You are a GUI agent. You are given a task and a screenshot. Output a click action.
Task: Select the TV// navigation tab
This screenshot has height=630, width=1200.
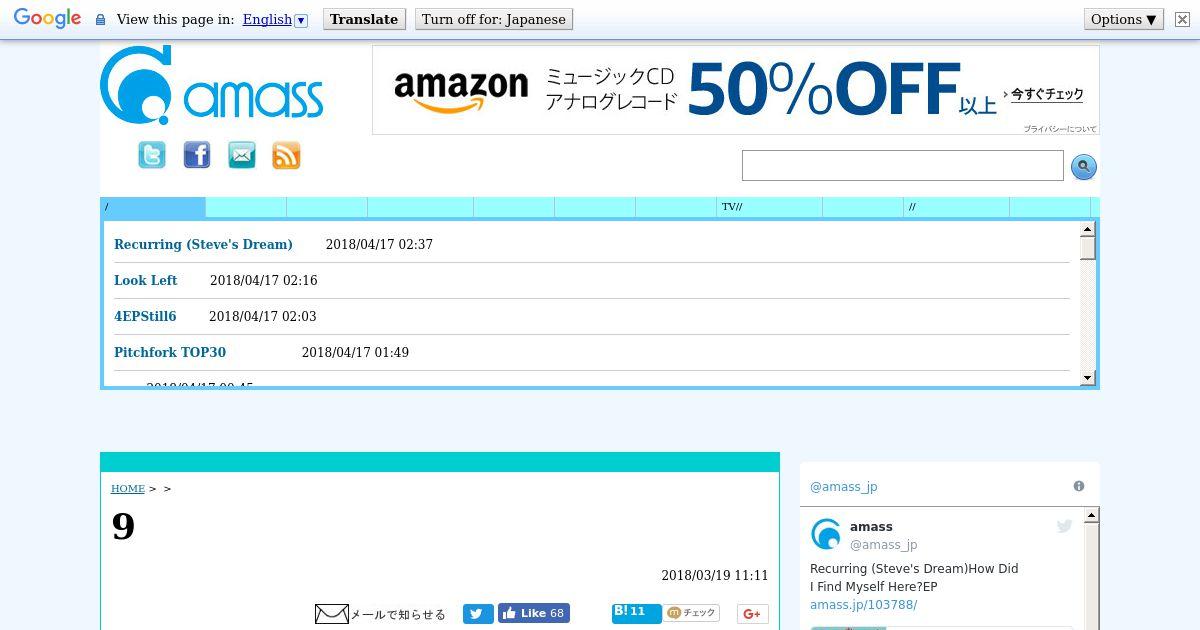click(x=769, y=207)
